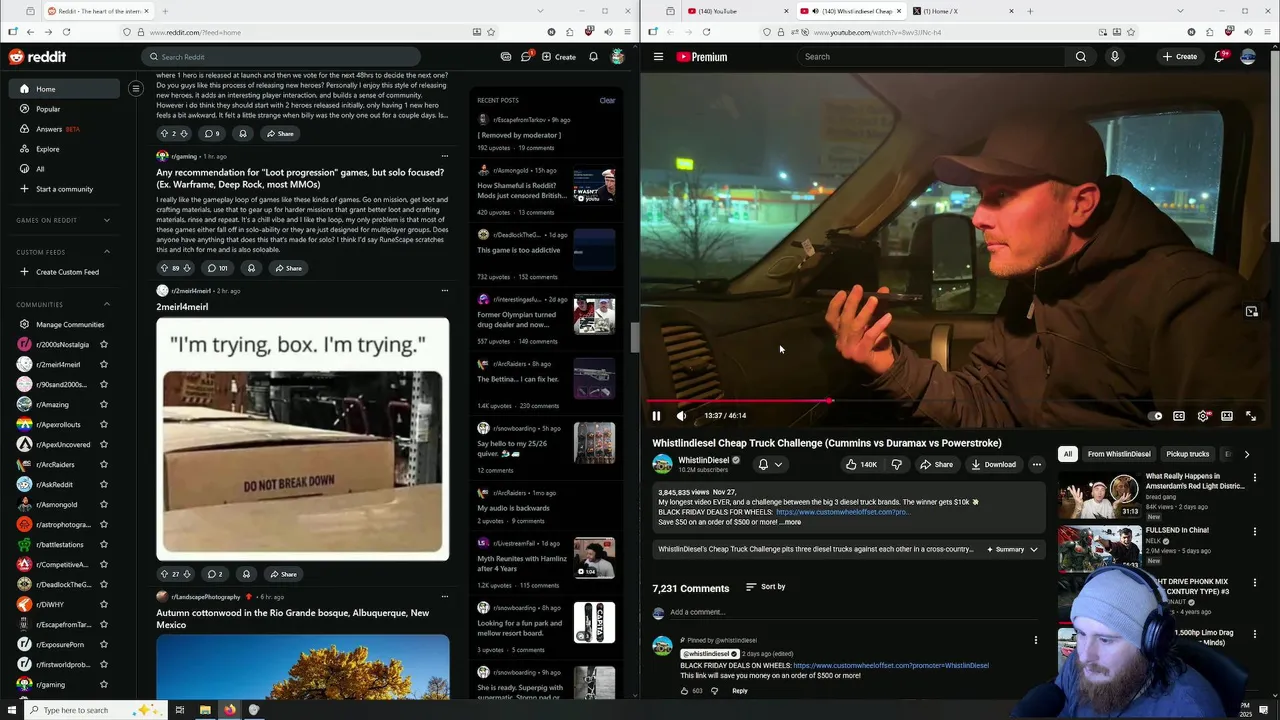Mute the YouTube player volume
Image resolution: width=1280 pixels, height=720 pixels.
[681, 416]
